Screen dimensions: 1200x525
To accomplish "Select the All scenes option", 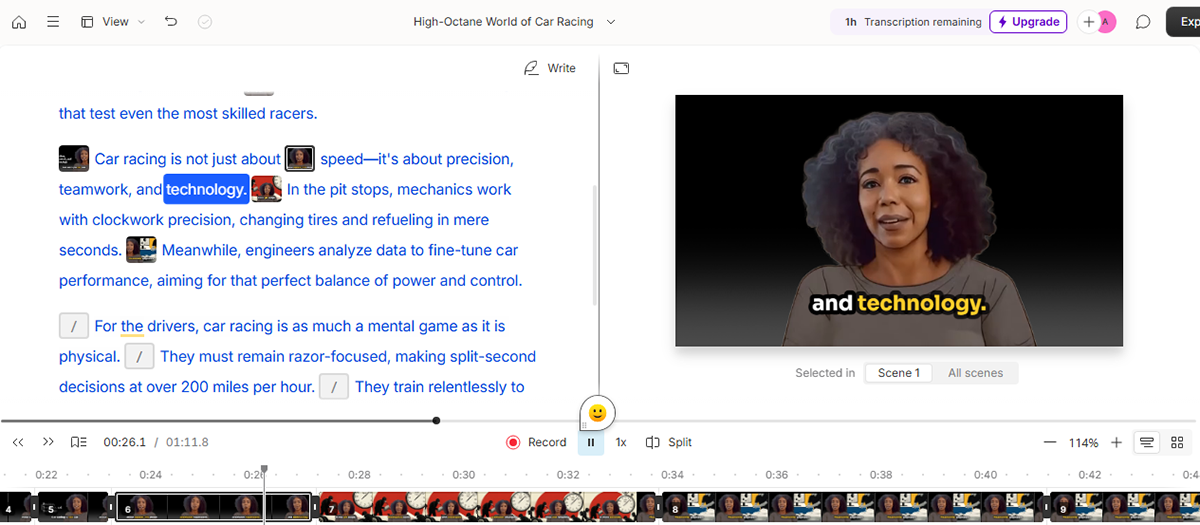I will tap(975, 373).
